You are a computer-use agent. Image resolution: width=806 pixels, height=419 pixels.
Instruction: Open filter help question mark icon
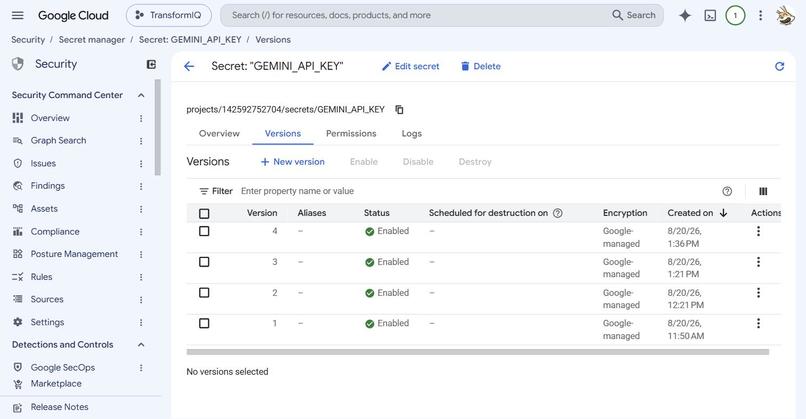[x=727, y=191]
